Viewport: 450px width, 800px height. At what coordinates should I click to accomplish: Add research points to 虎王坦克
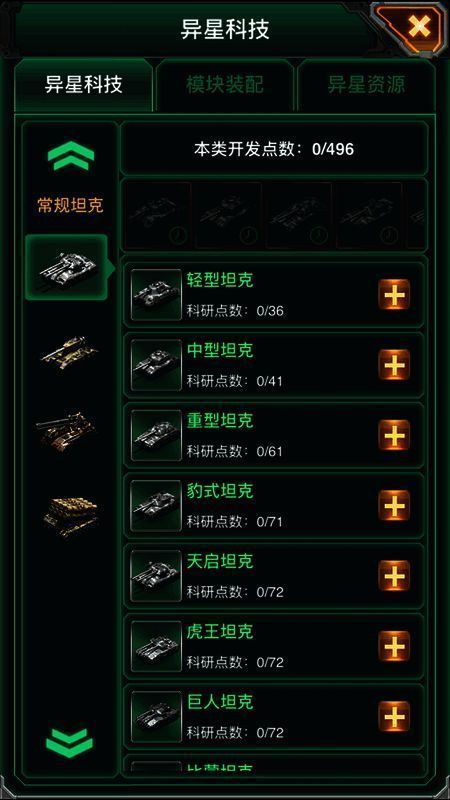(x=394, y=646)
